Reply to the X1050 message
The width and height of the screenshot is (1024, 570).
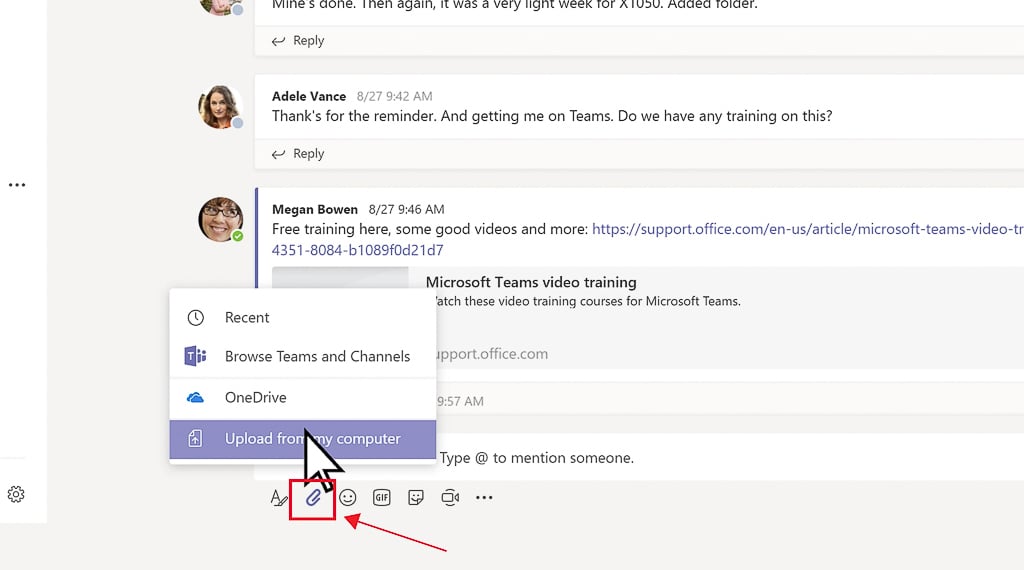click(x=298, y=40)
